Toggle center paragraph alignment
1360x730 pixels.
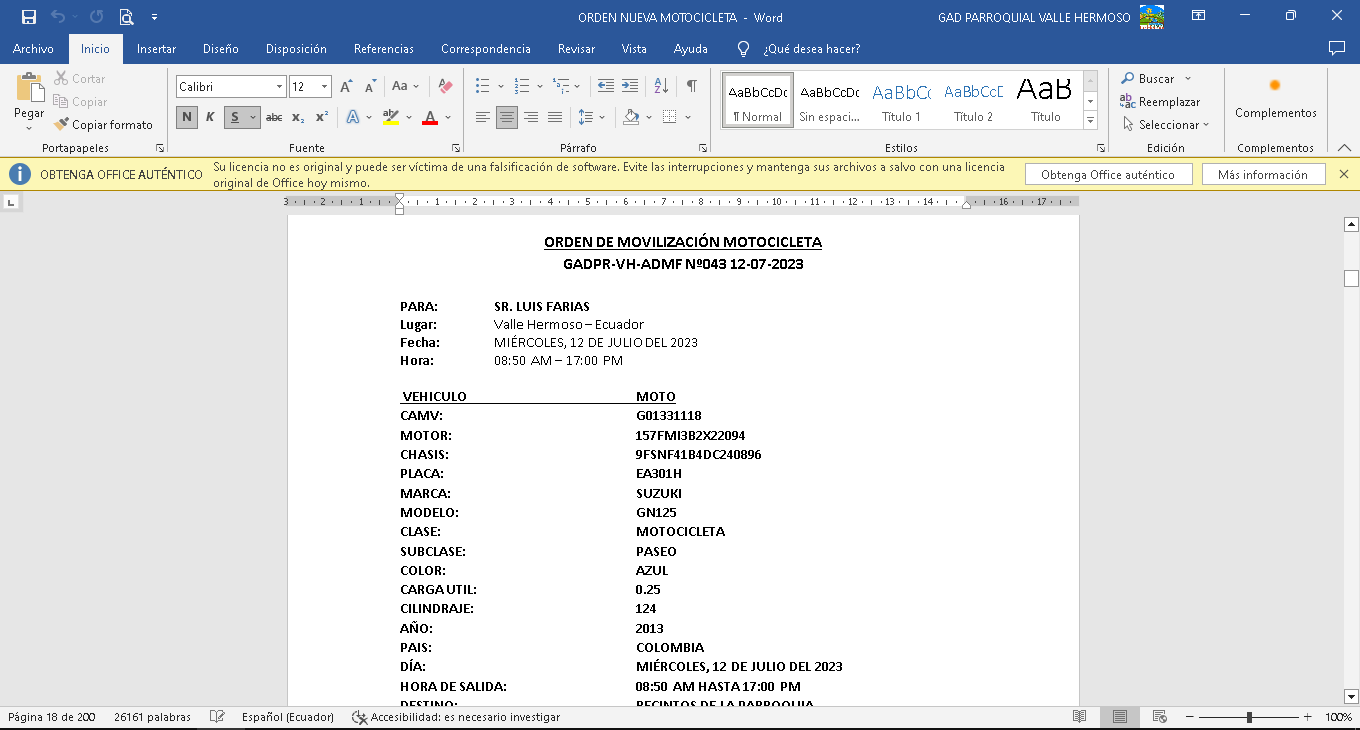click(507, 117)
